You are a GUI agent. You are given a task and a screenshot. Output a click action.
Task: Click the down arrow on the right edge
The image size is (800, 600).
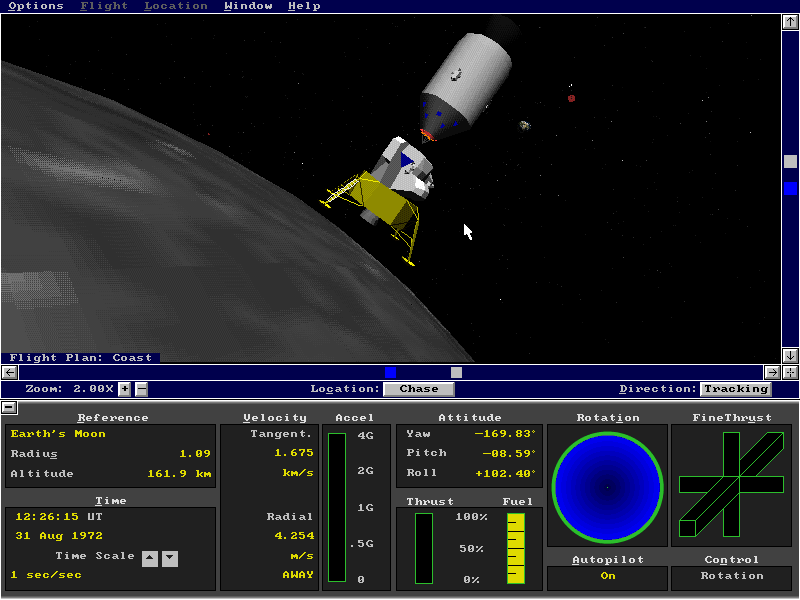(789, 355)
